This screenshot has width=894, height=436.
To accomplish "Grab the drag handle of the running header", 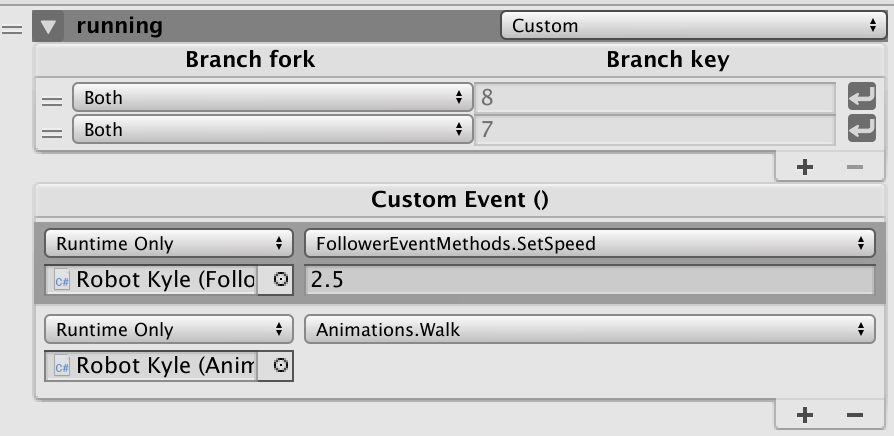I will click(x=11, y=30).
